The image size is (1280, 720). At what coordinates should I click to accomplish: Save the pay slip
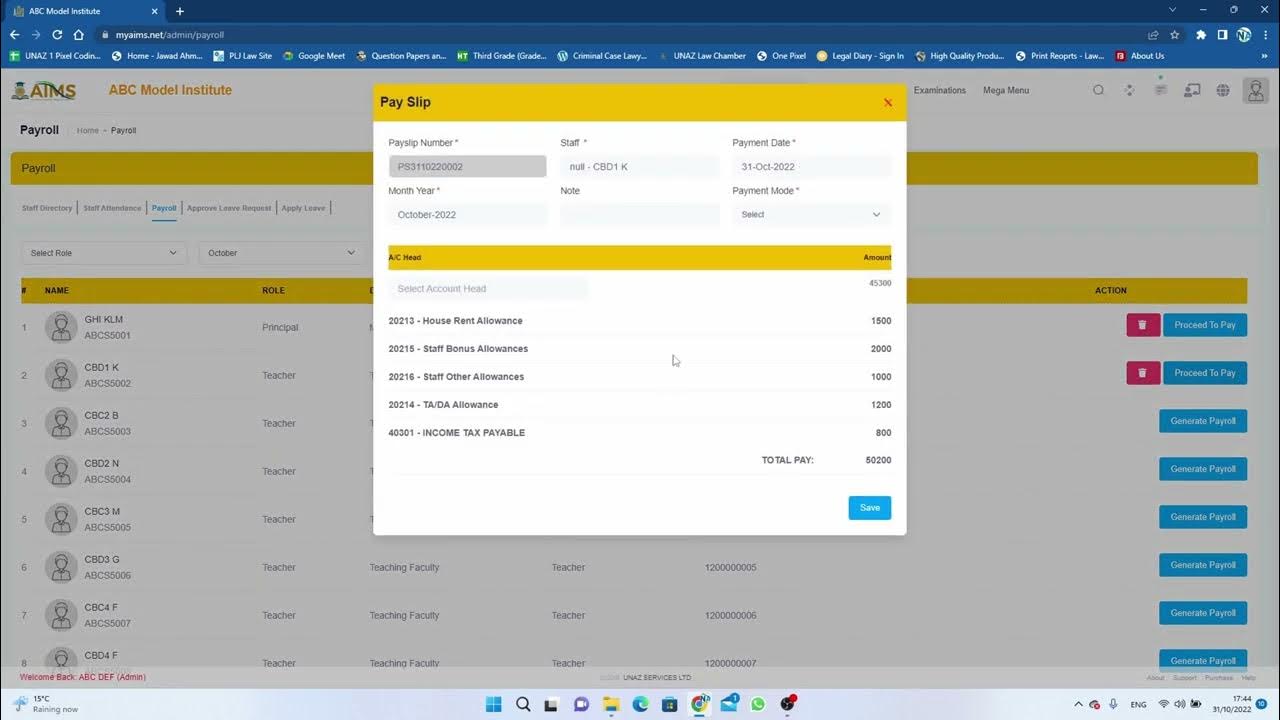[x=870, y=508]
